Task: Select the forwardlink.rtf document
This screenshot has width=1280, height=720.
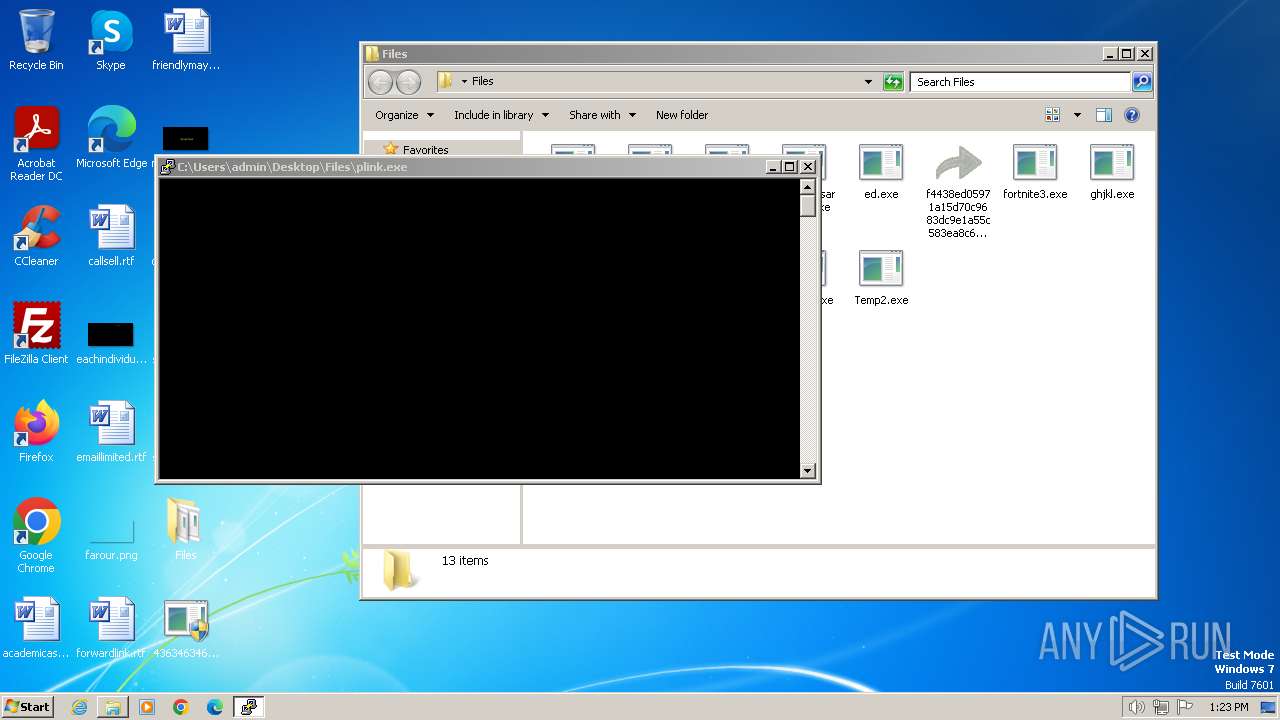Action: 111,628
